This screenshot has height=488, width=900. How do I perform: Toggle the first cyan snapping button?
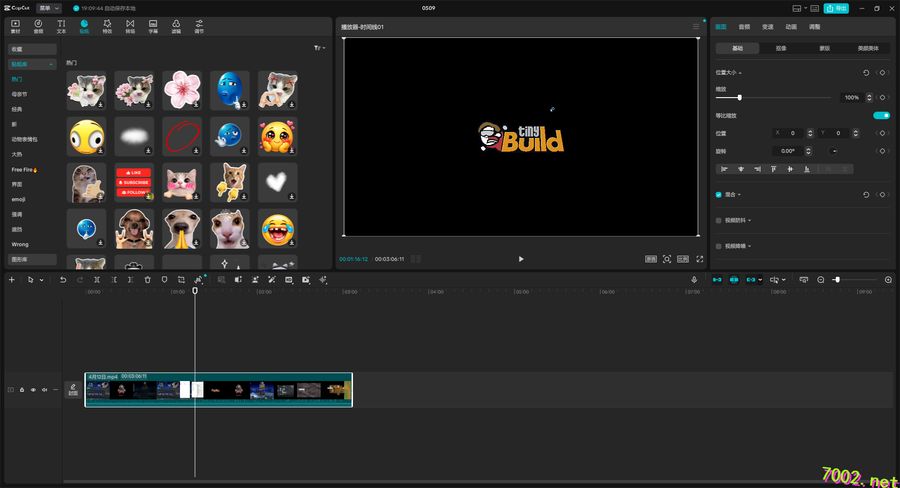(717, 280)
